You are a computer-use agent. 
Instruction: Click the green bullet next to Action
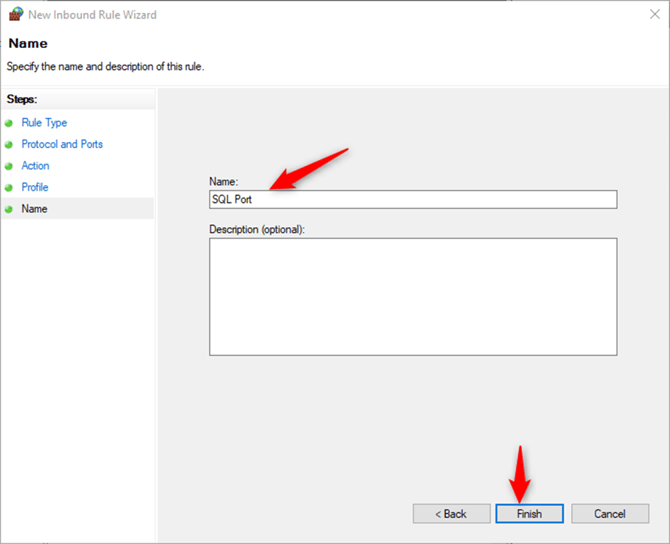10,166
